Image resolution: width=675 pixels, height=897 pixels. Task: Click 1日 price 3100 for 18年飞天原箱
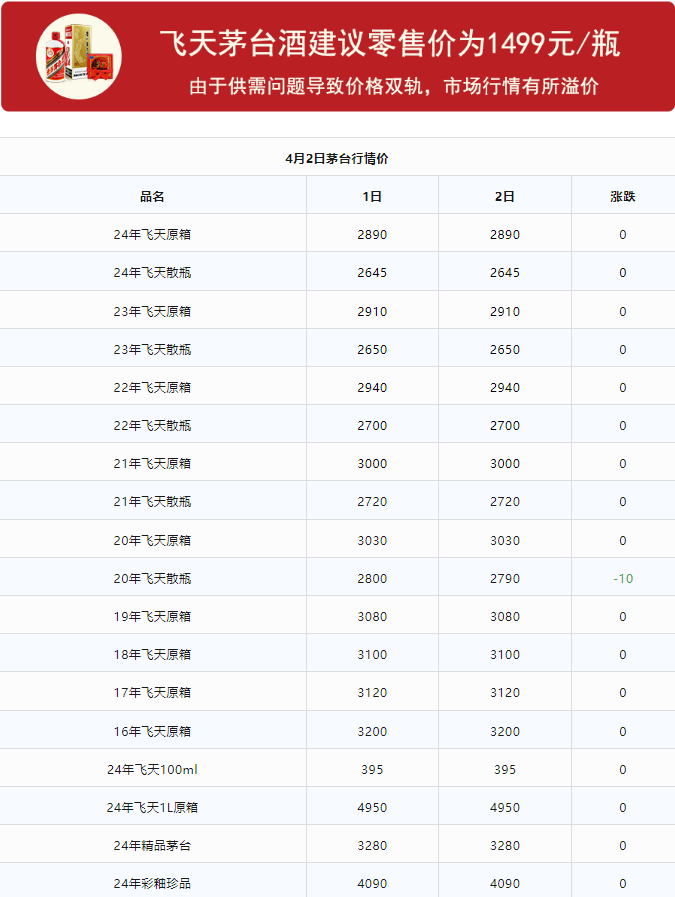pos(372,654)
